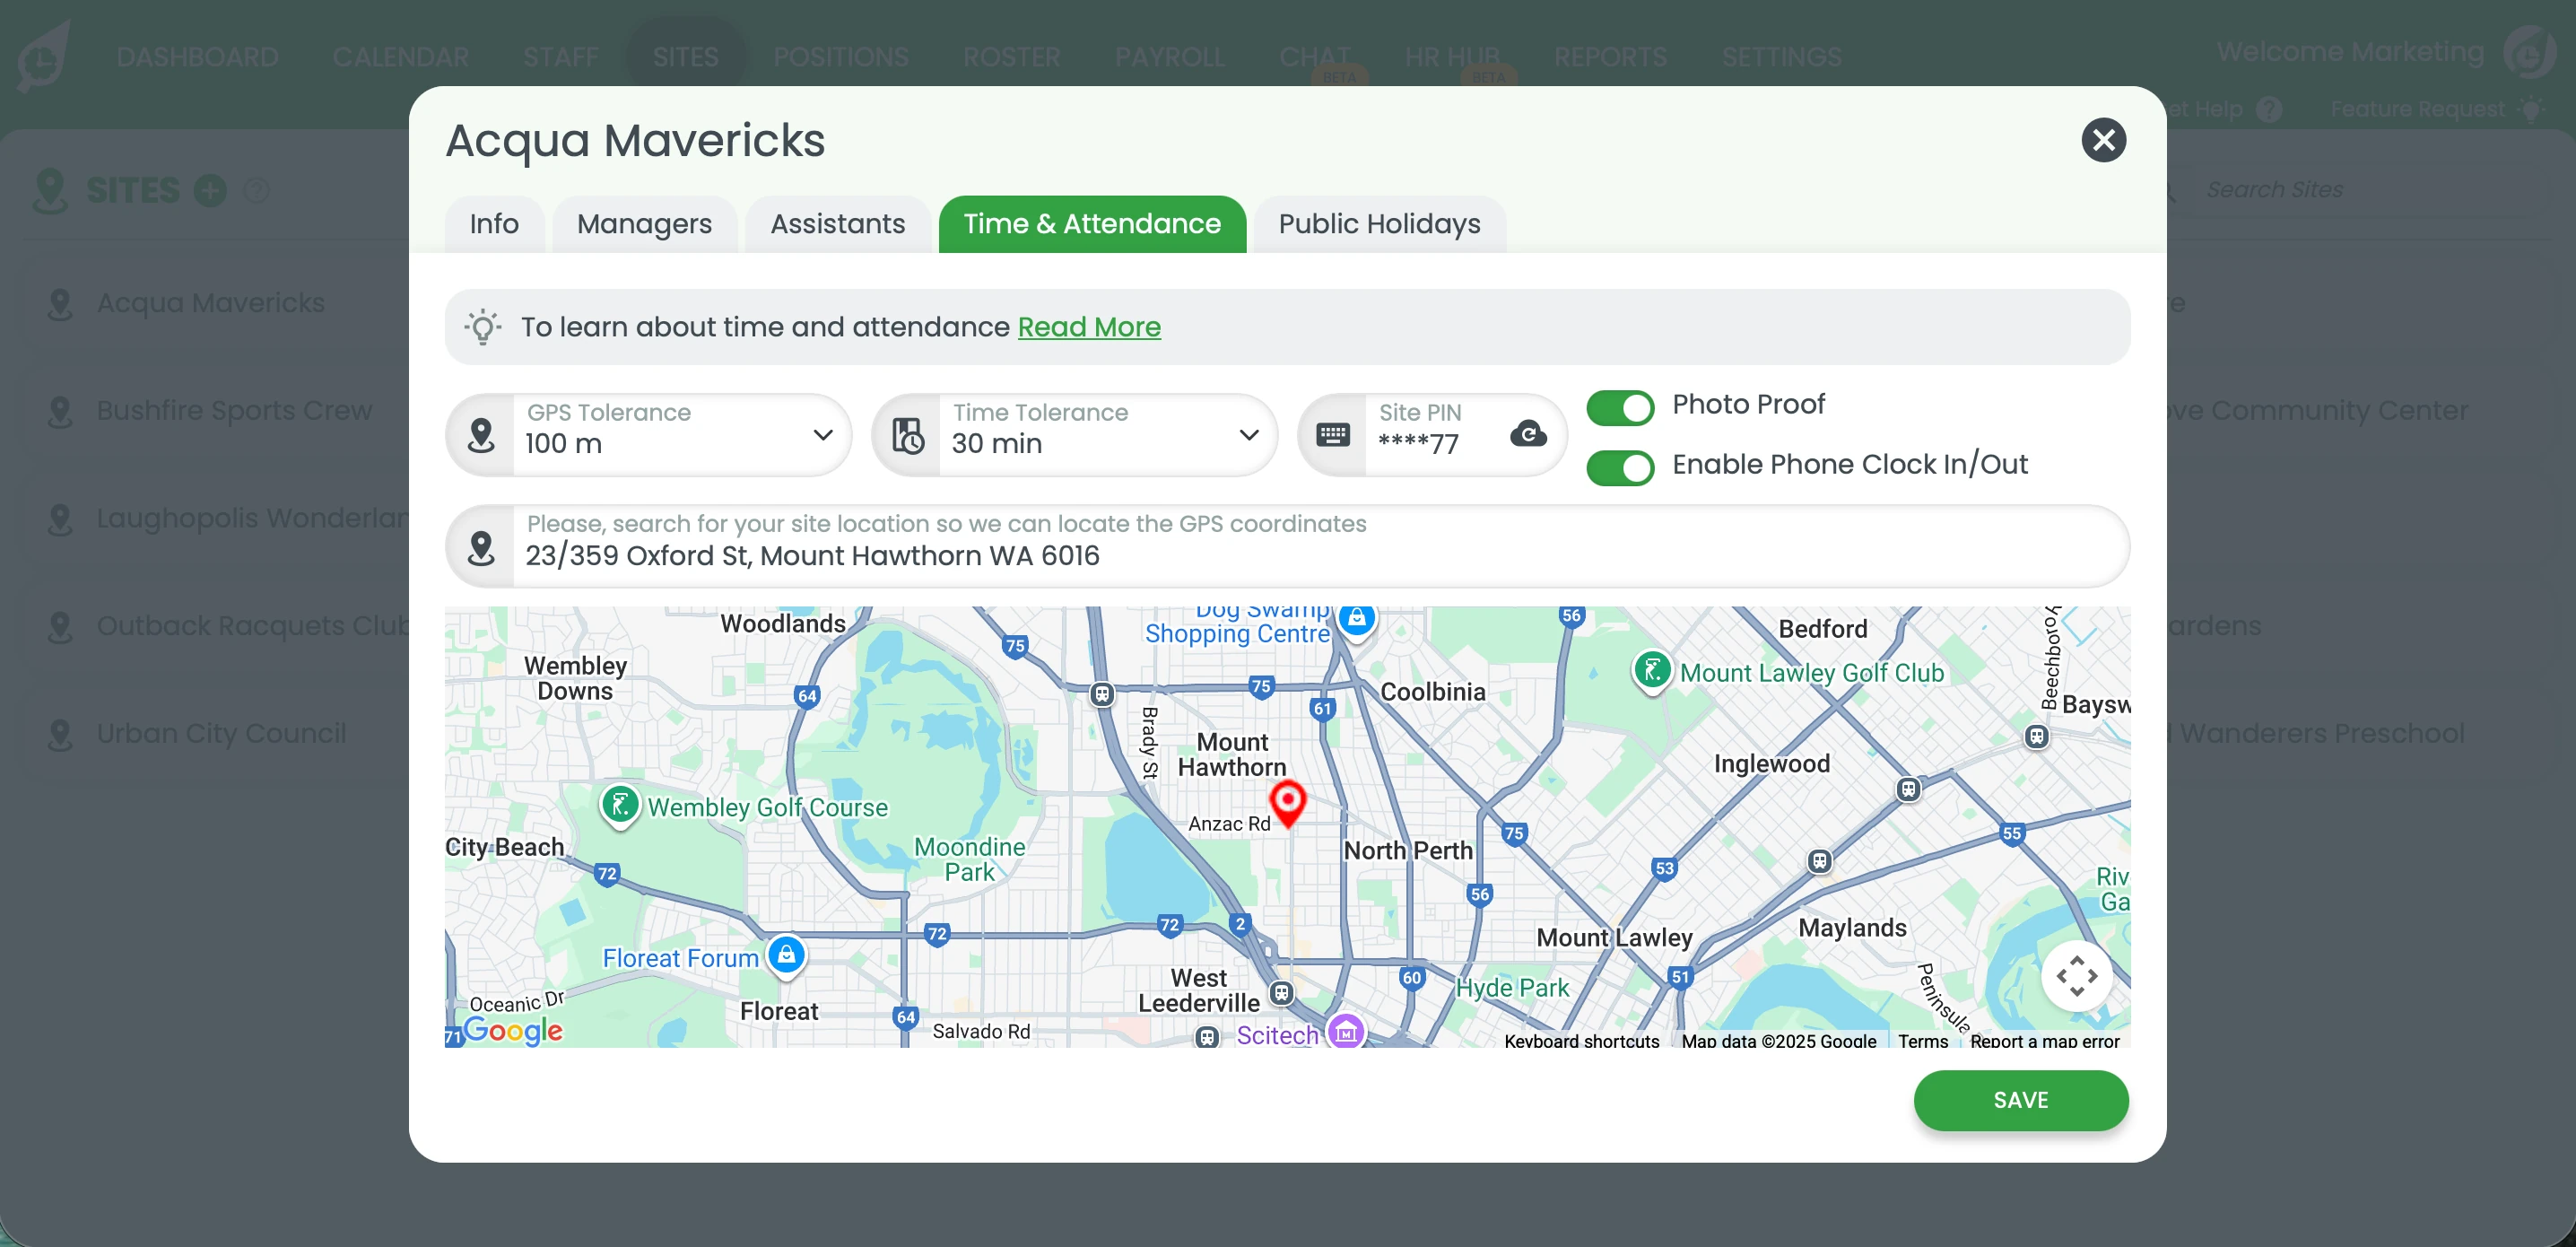Open fullscreen map view with the pan control
The width and height of the screenshot is (2576, 1247).
coord(2078,975)
